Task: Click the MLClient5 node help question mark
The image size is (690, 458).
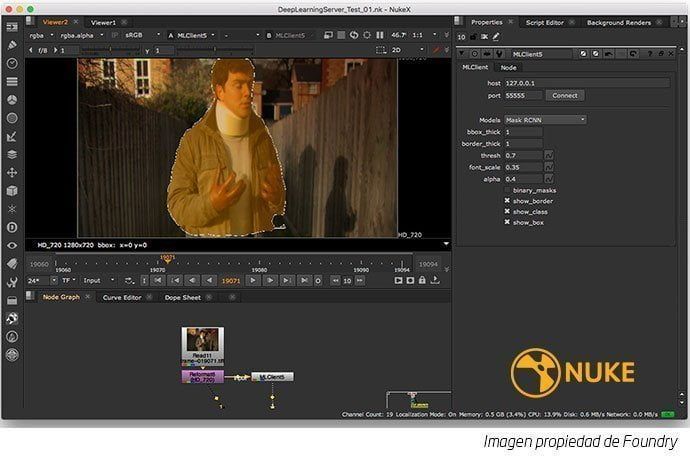Action: [650, 54]
